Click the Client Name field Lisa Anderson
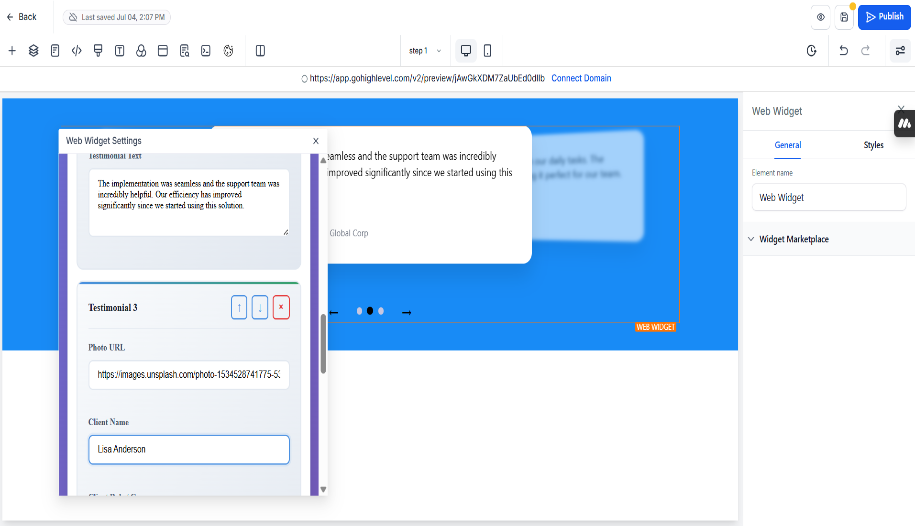The height and width of the screenshot is (526, 915). (189, 450)
